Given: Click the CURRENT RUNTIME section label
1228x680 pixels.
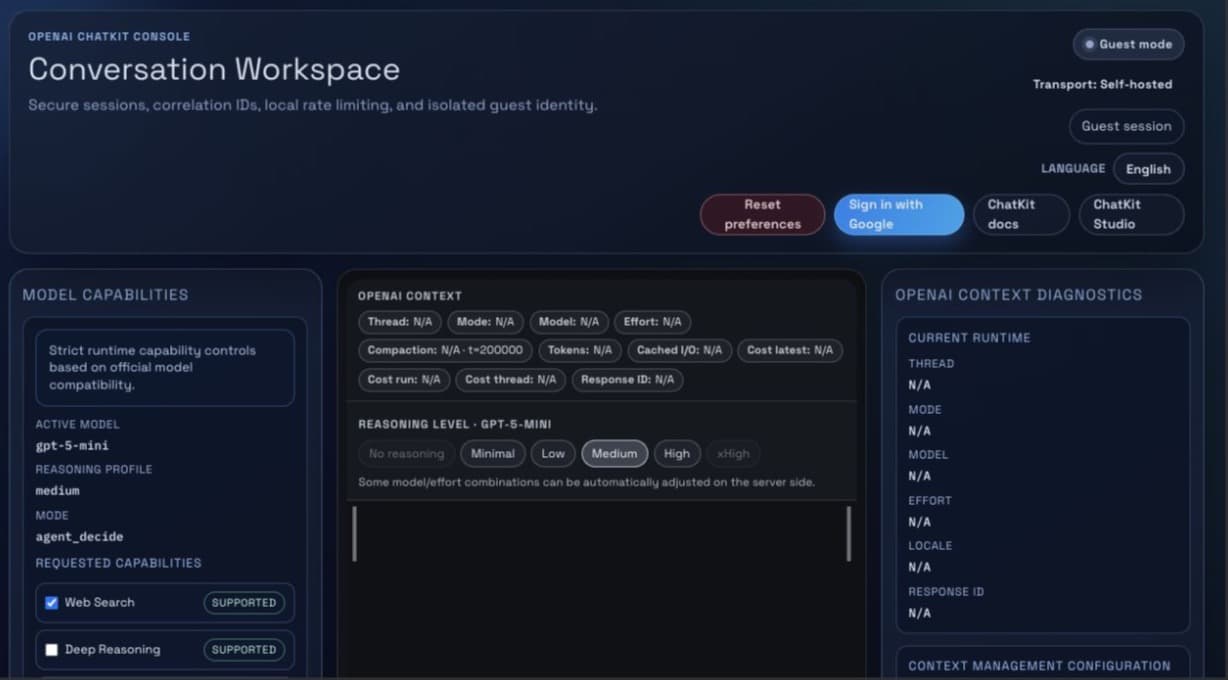Looking at the screenshot, I should [969, 338].
